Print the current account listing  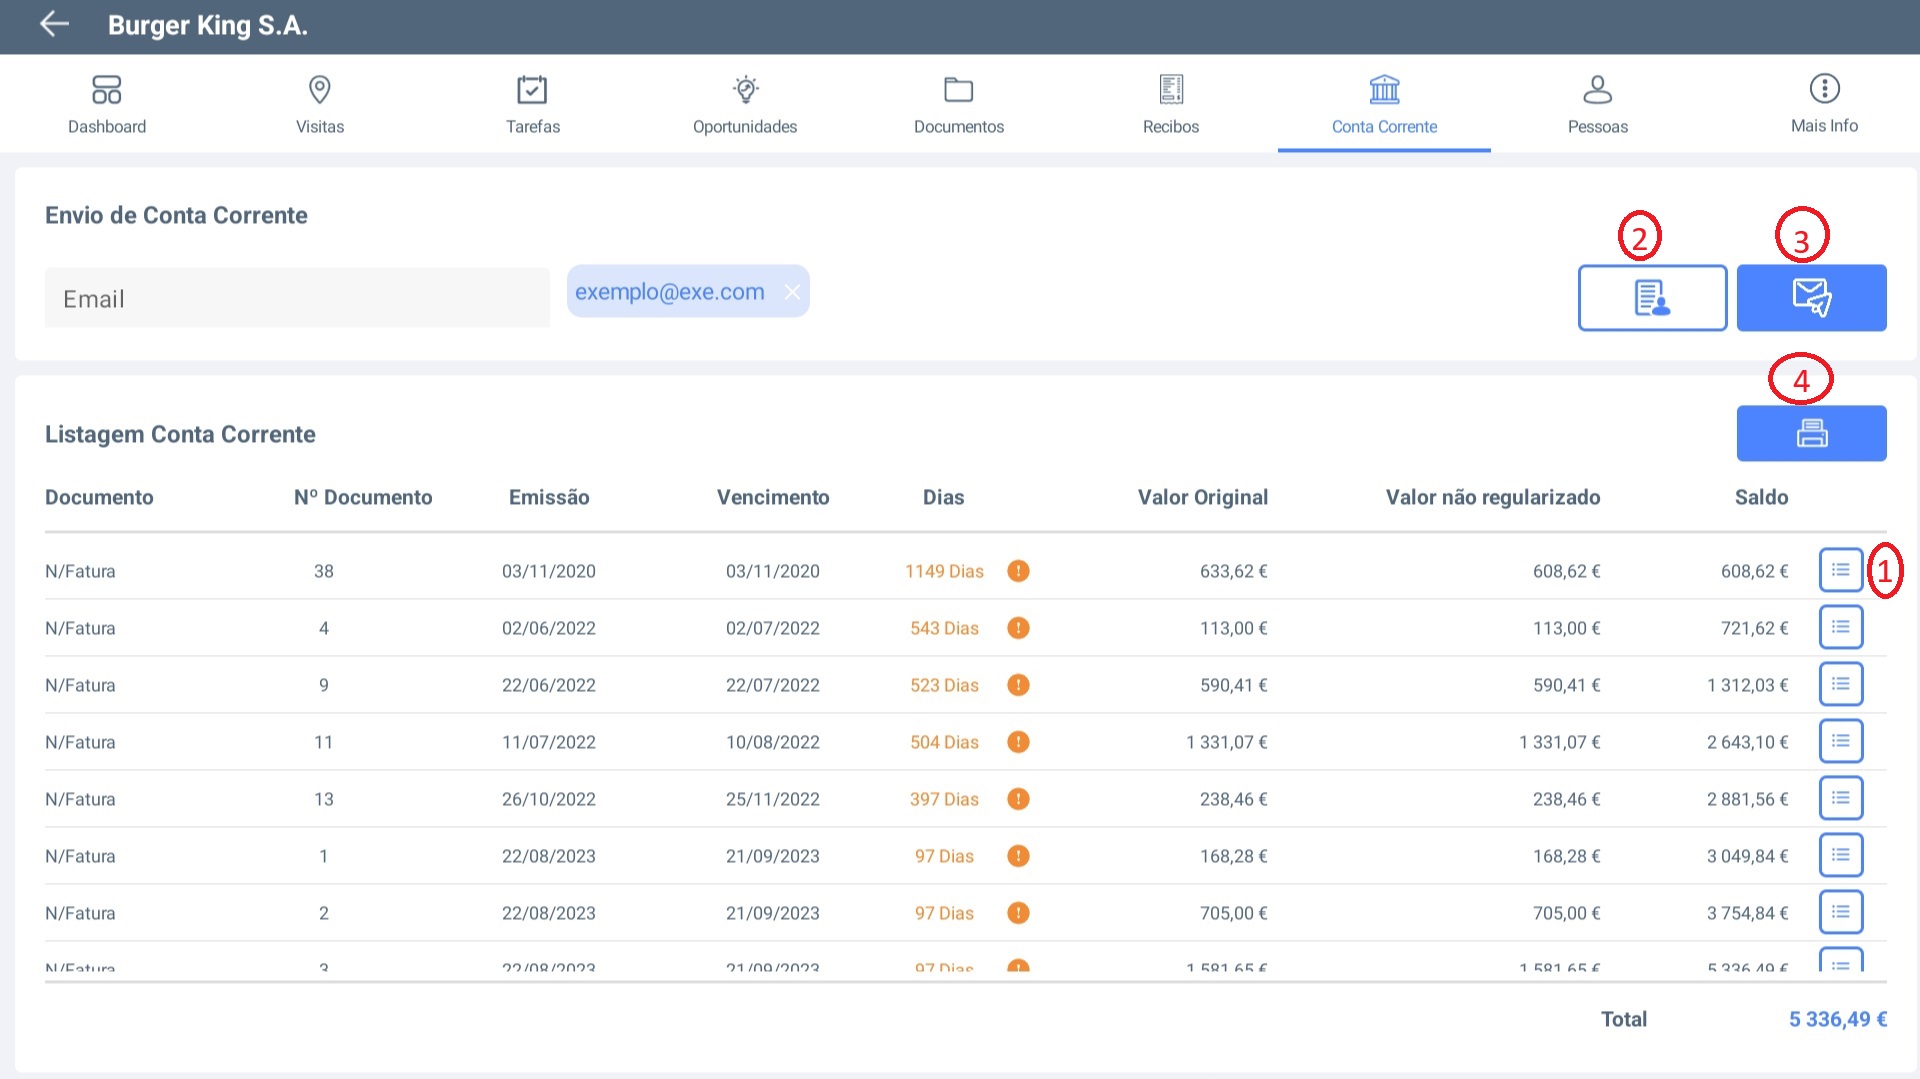click(1811, 433)
